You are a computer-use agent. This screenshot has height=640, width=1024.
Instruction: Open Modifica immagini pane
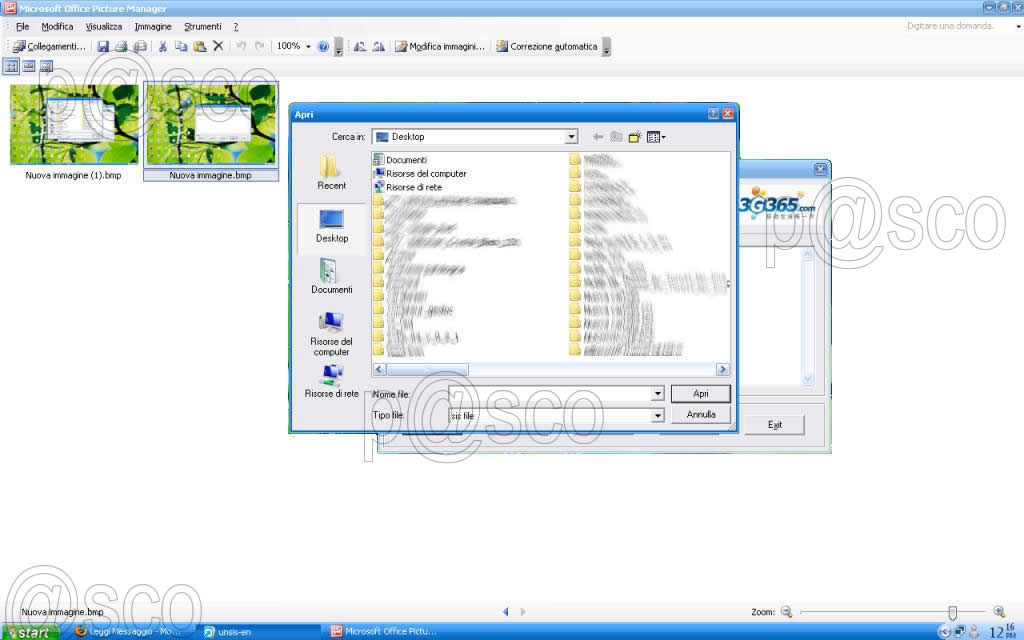pyautogui.click(x=440, y=46)
